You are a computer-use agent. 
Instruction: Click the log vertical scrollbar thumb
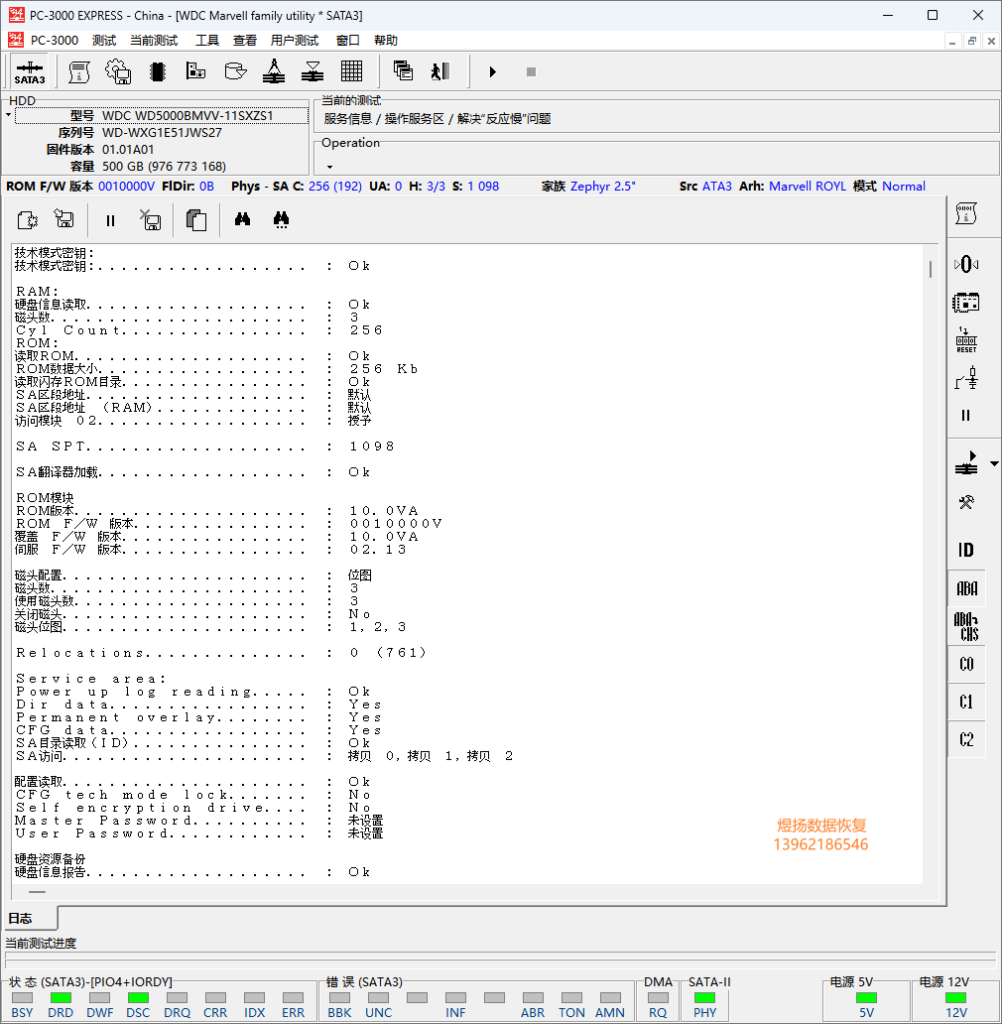tap(930, 268)
